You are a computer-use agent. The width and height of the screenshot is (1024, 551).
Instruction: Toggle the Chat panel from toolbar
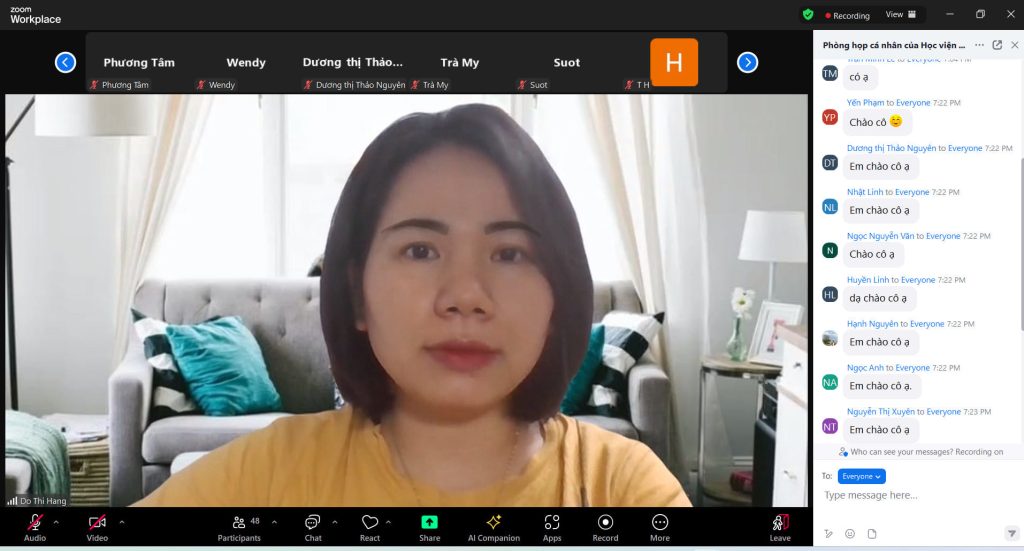click(313, 525)
